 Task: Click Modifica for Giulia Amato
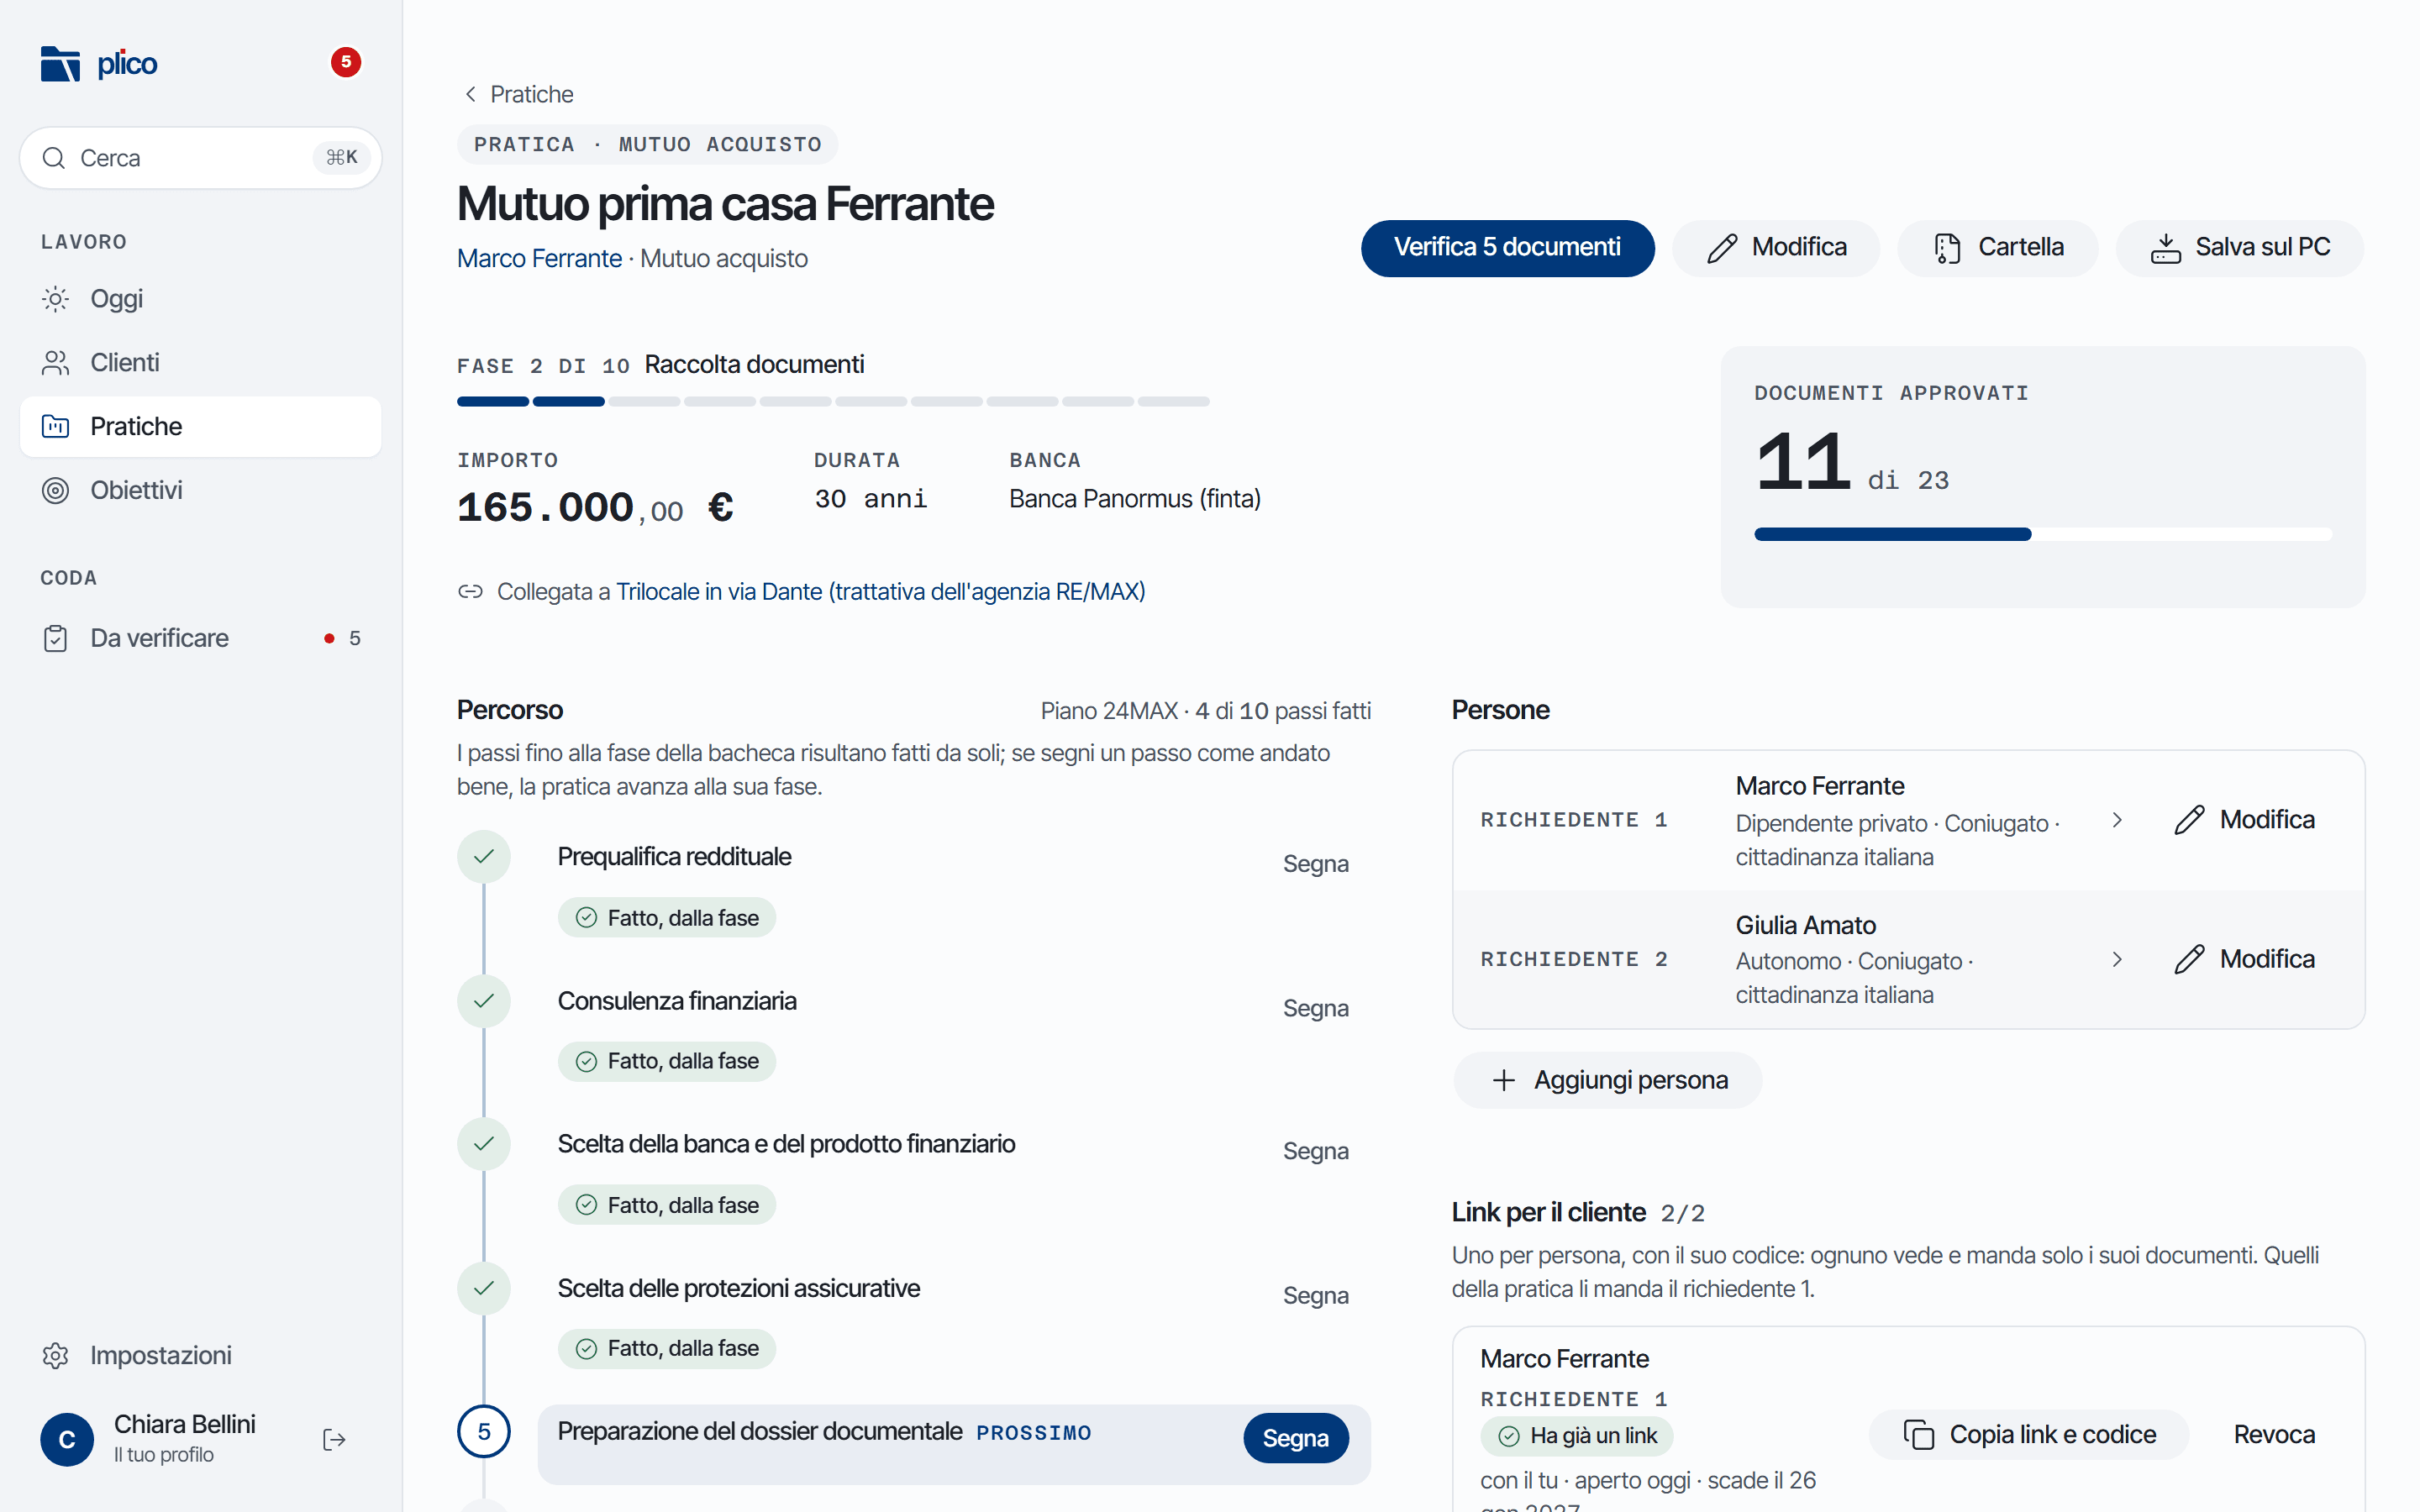(2244, 960)
